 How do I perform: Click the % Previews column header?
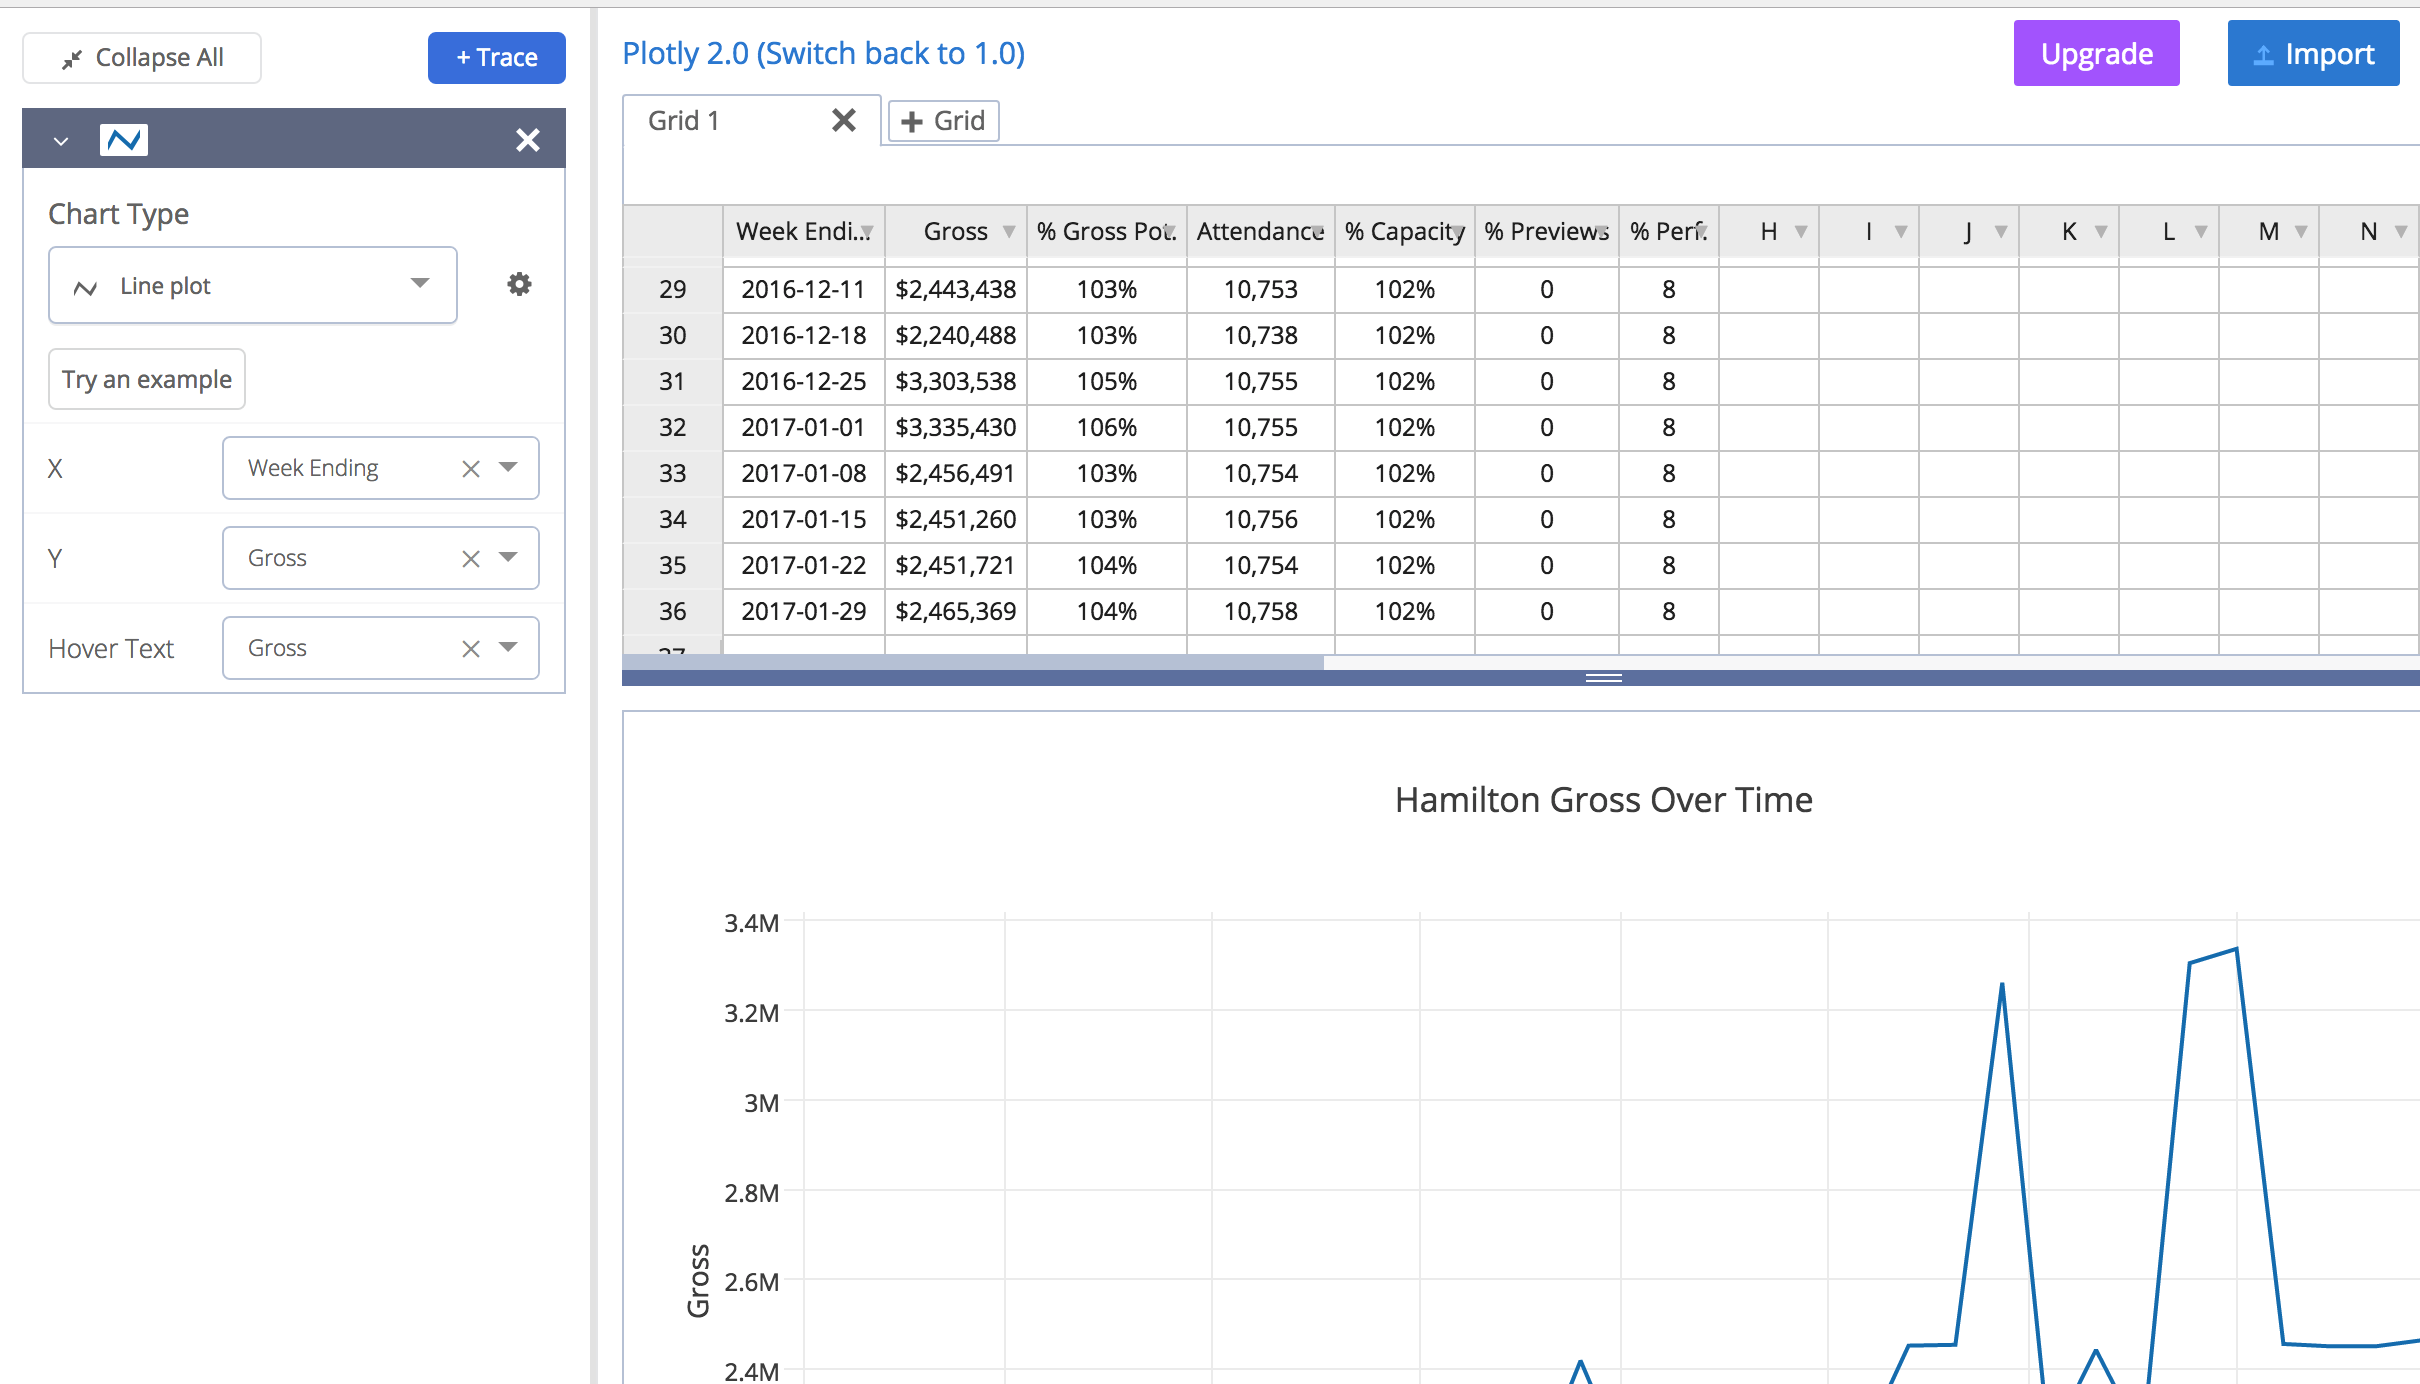point(1546,231)
